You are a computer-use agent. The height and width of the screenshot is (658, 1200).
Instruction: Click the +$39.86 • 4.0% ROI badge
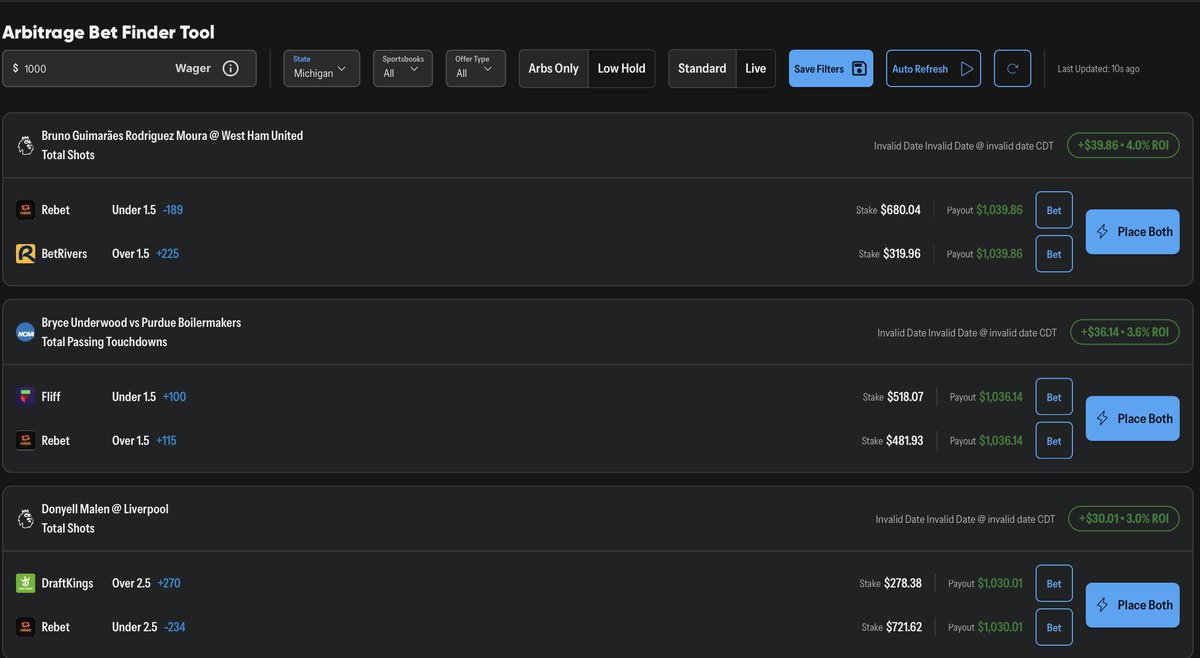point(1123,145)
